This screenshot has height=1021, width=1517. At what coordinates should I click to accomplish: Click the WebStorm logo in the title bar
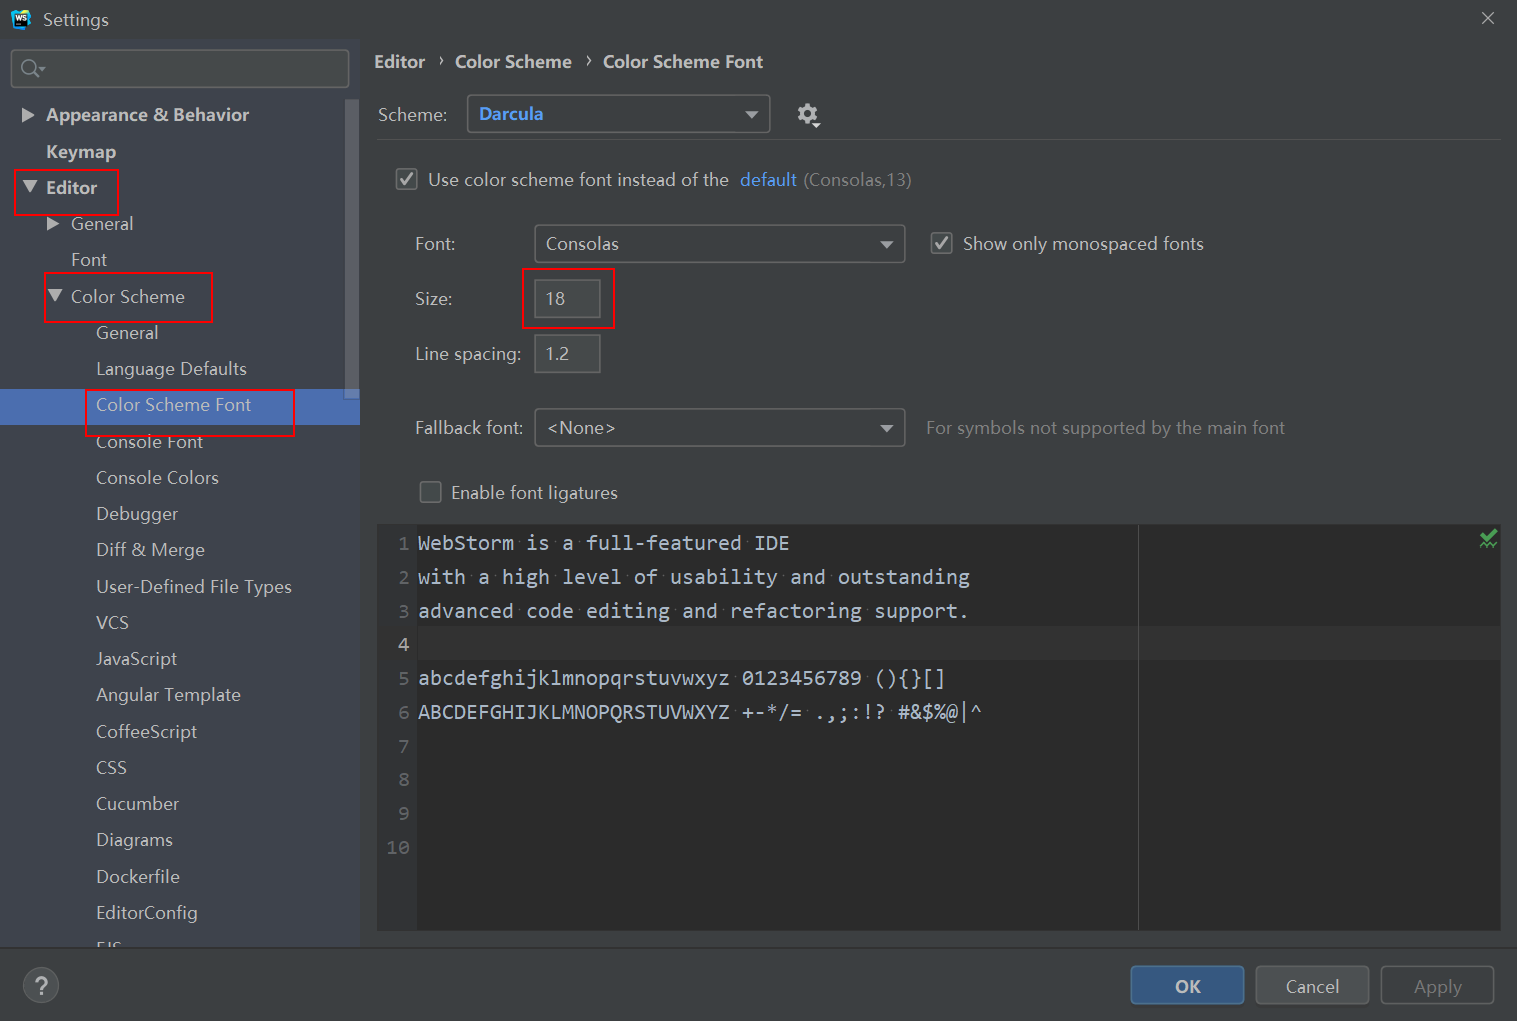(x=21, y=19)
